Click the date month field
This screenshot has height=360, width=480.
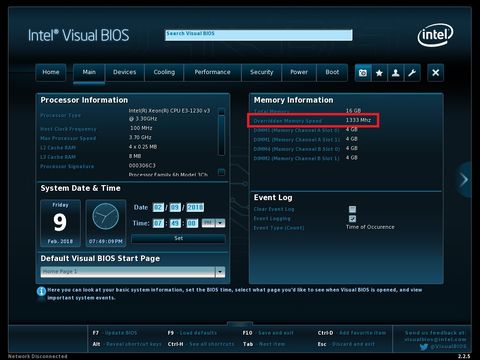pos(158,207)
